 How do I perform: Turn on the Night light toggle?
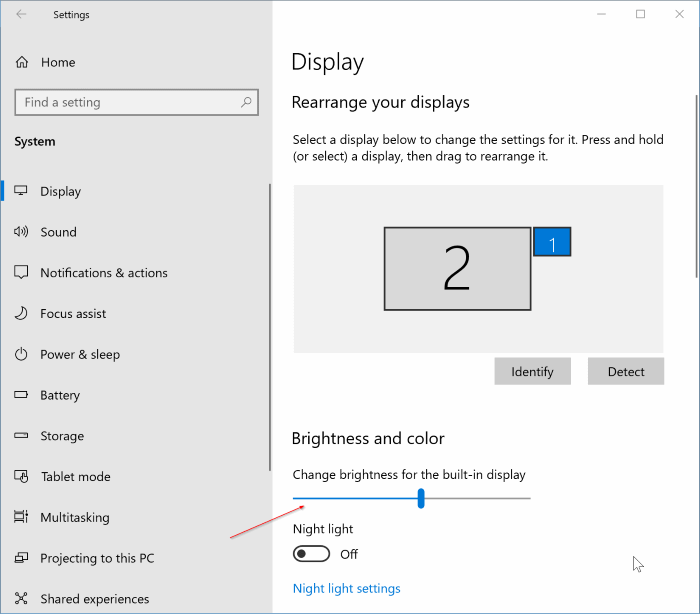pyautogui.click(x=311, y=554)
